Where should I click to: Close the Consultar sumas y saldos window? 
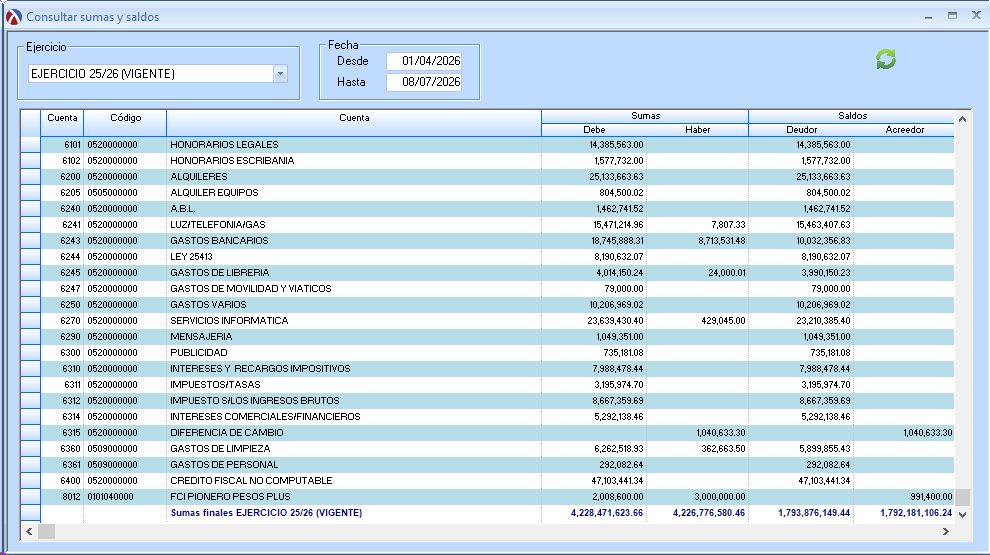(976, 16)
